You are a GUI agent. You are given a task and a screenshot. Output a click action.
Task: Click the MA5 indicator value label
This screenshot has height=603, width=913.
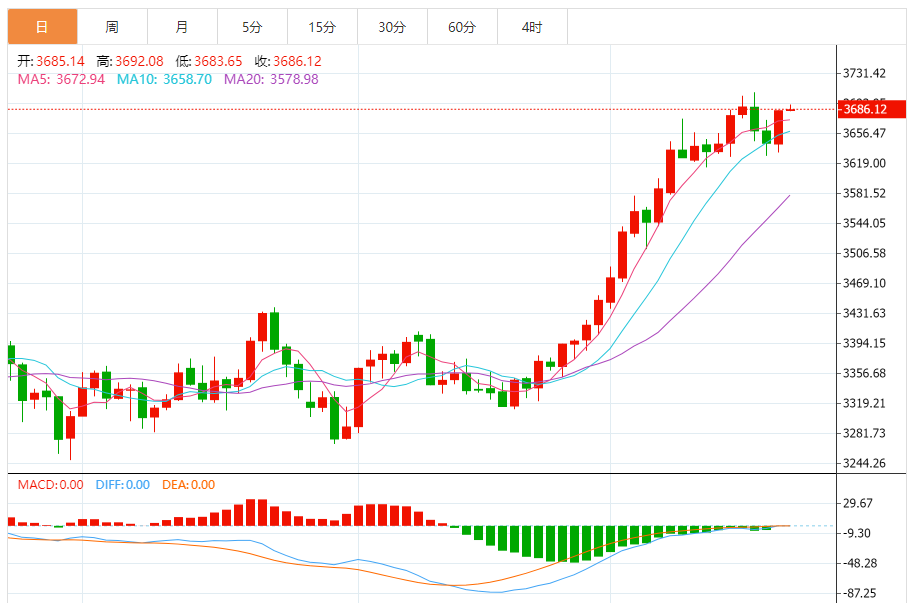[61, 79]
